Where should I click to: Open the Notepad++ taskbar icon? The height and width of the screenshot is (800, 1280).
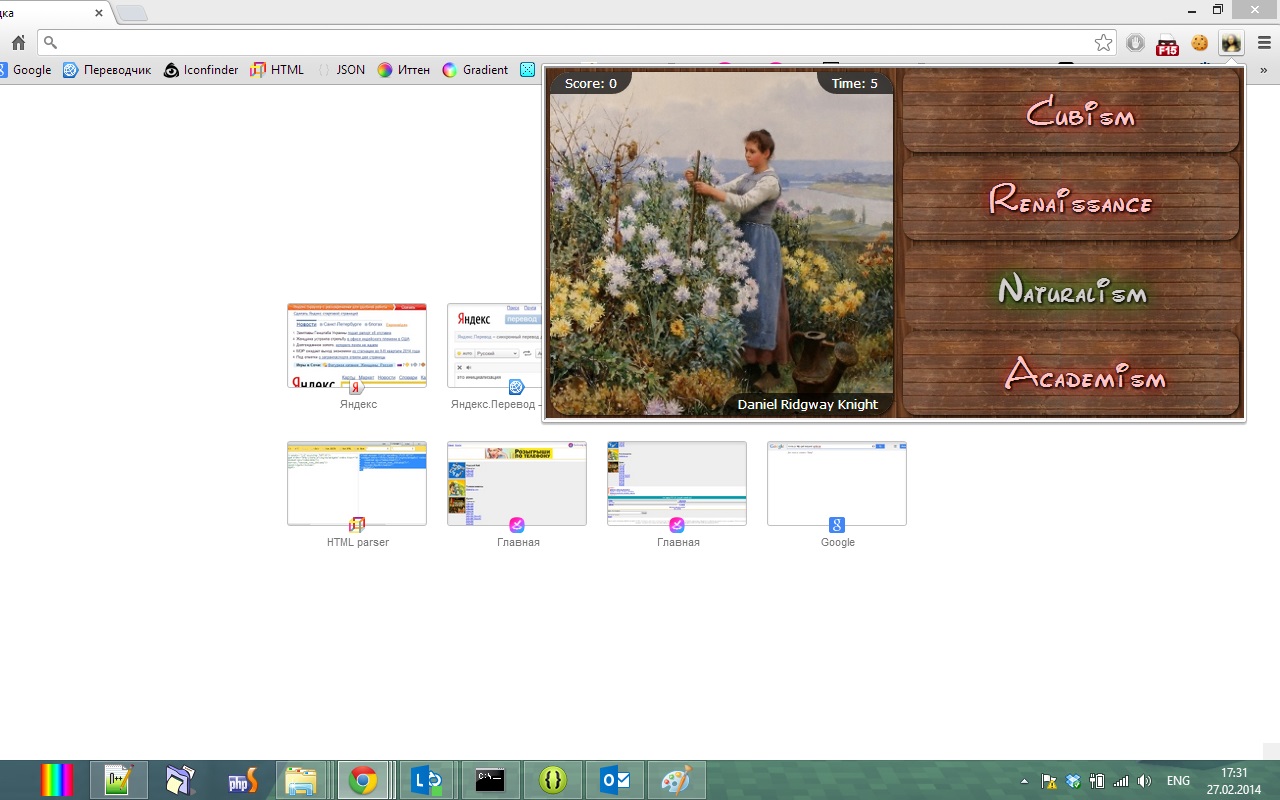click(x=119, y=780)
